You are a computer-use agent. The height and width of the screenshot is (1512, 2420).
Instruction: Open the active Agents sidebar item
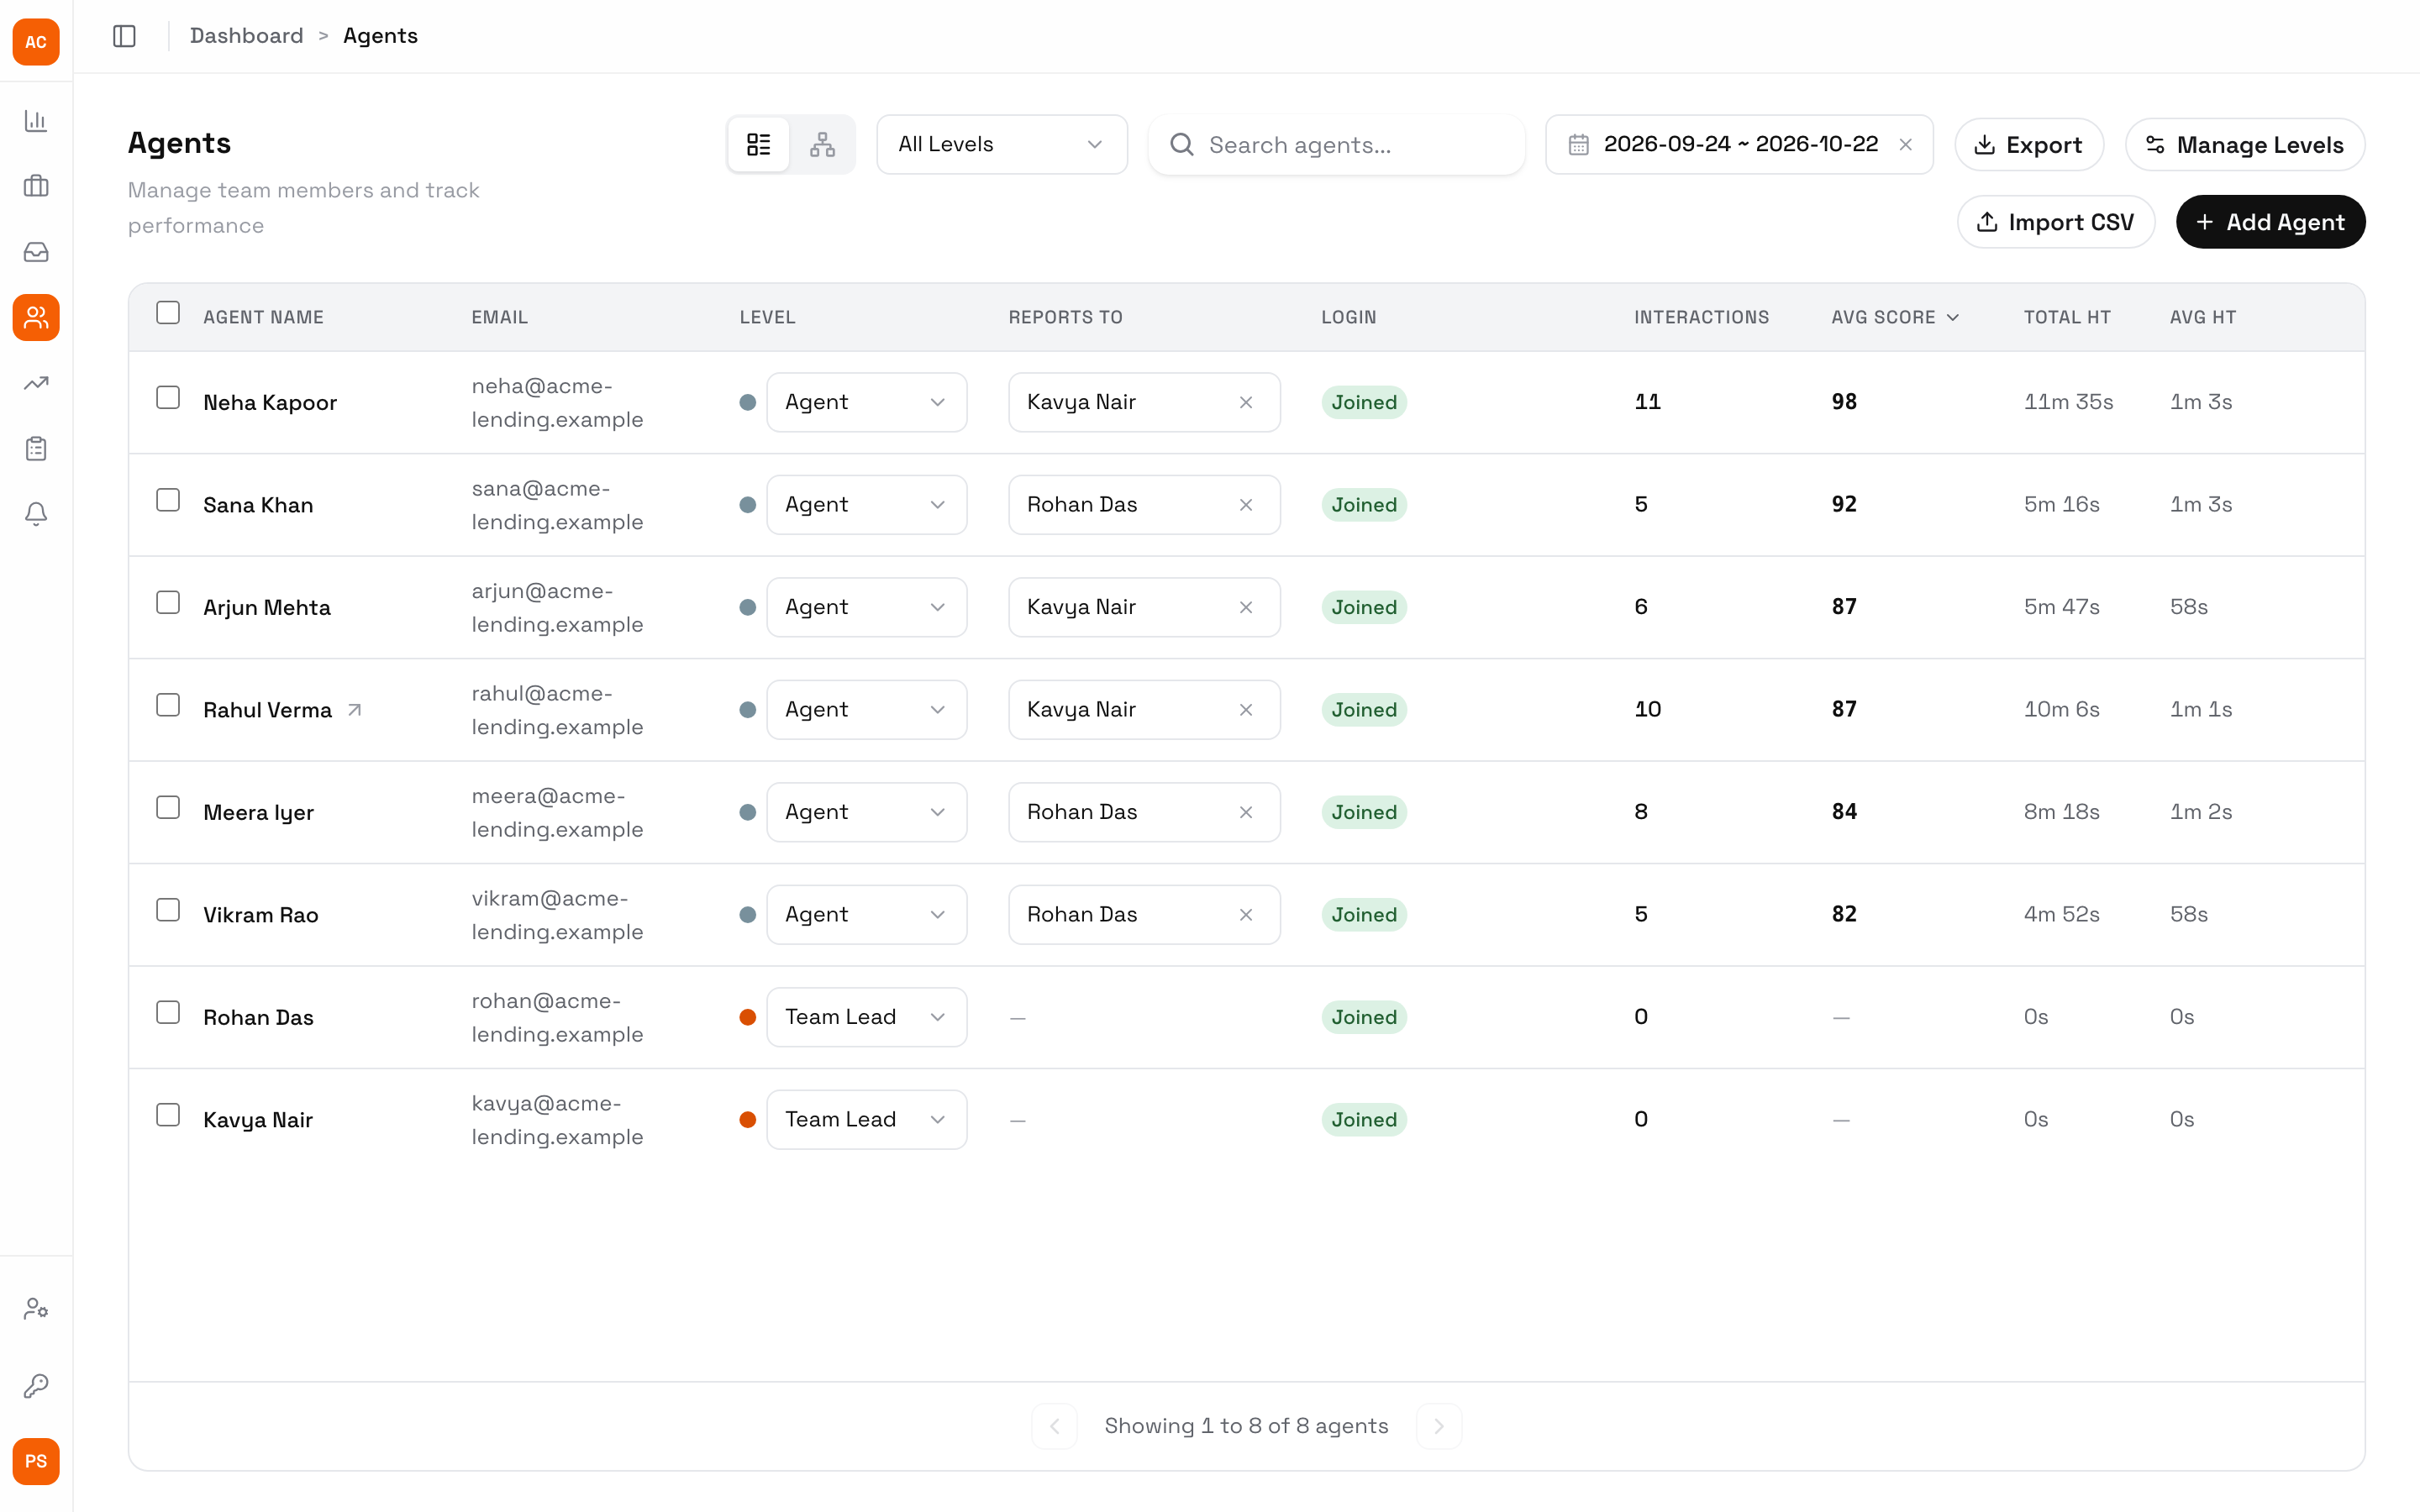point(36,318)
